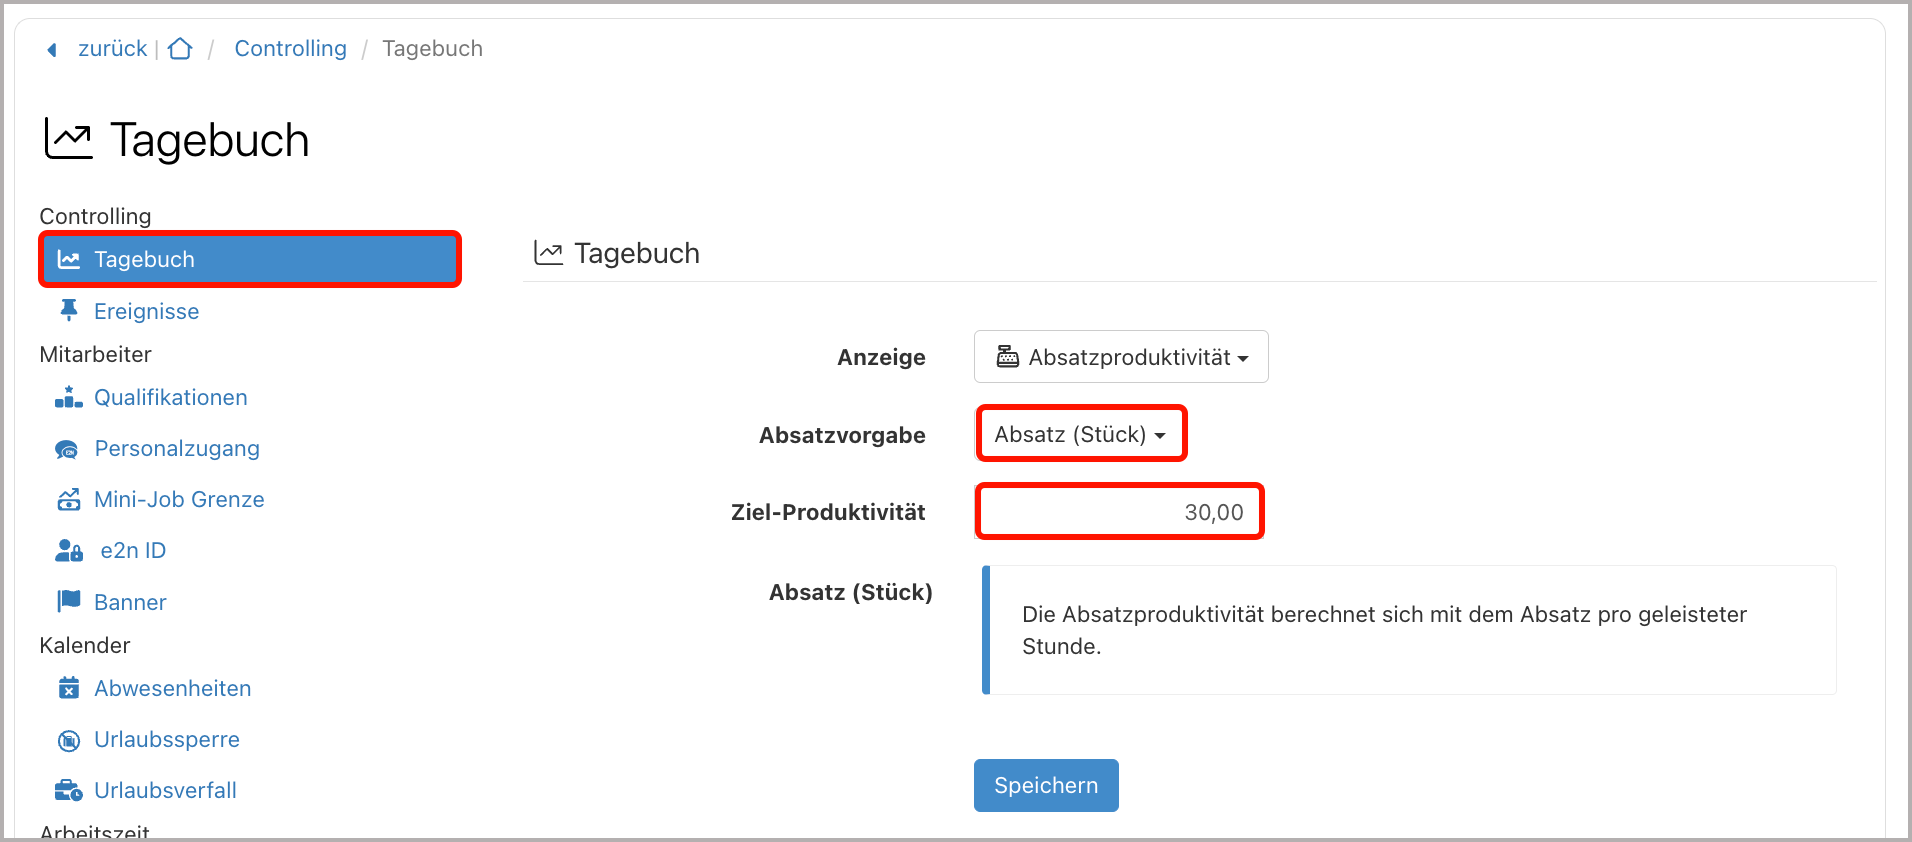Click the Speichern button
The image size is (1912, 842).
[1046, 786]
